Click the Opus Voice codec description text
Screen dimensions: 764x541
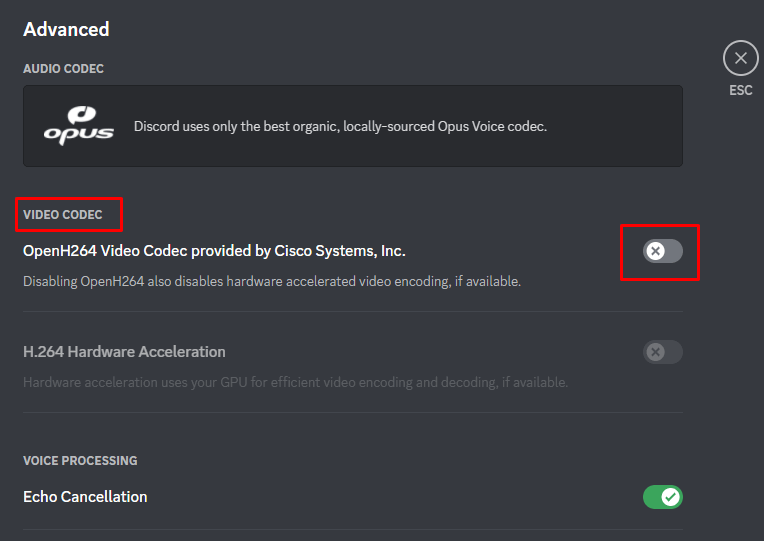340,127
